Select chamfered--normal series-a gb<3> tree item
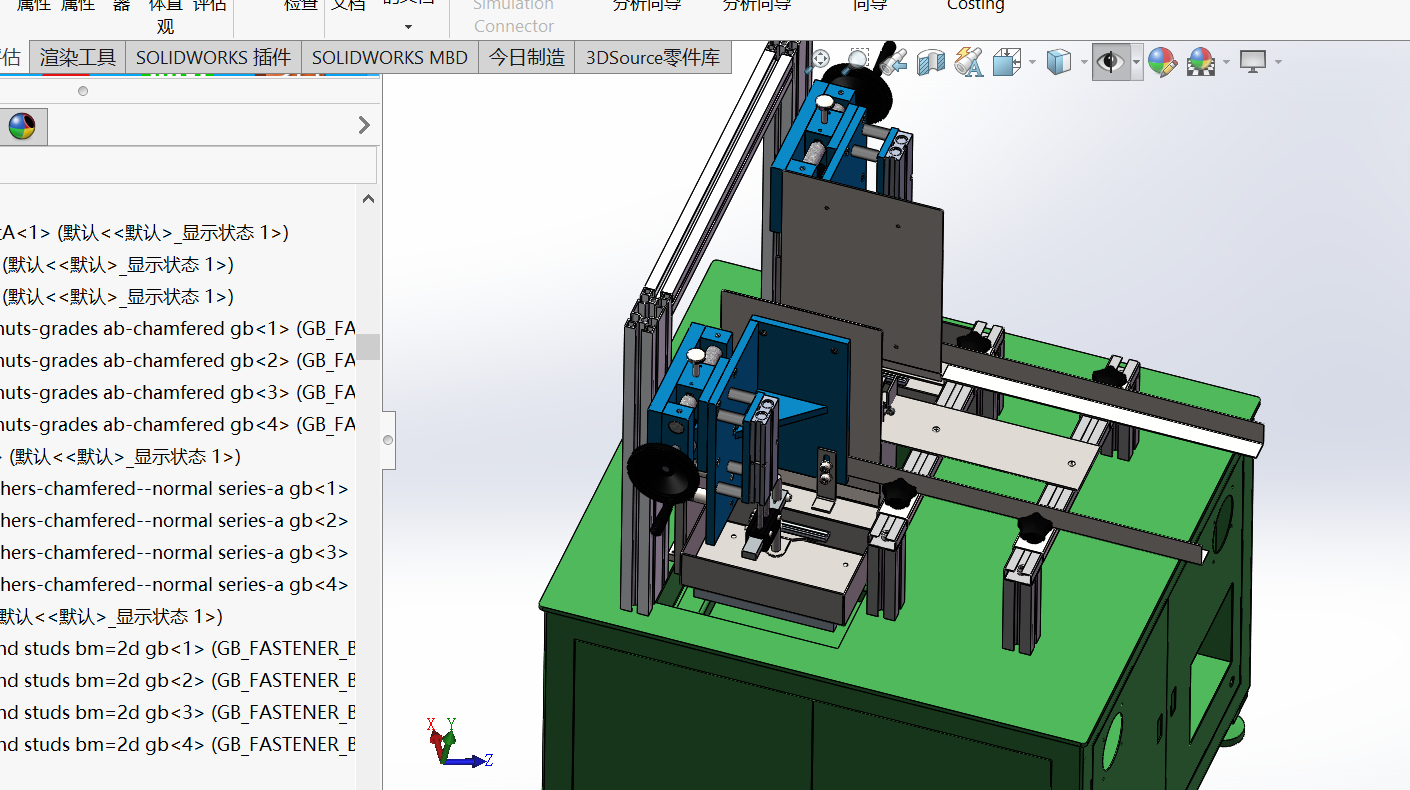1410x790 pixels. tap(174, 552)
